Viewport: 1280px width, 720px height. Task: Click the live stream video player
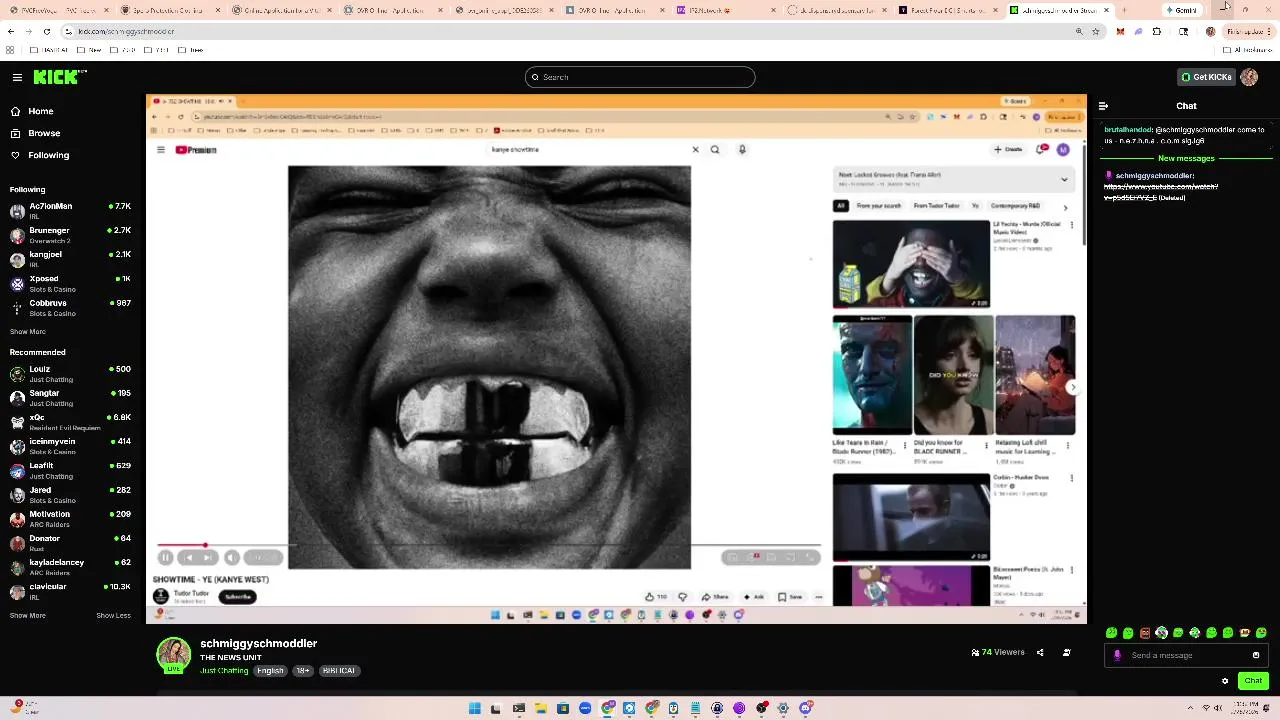616,359
